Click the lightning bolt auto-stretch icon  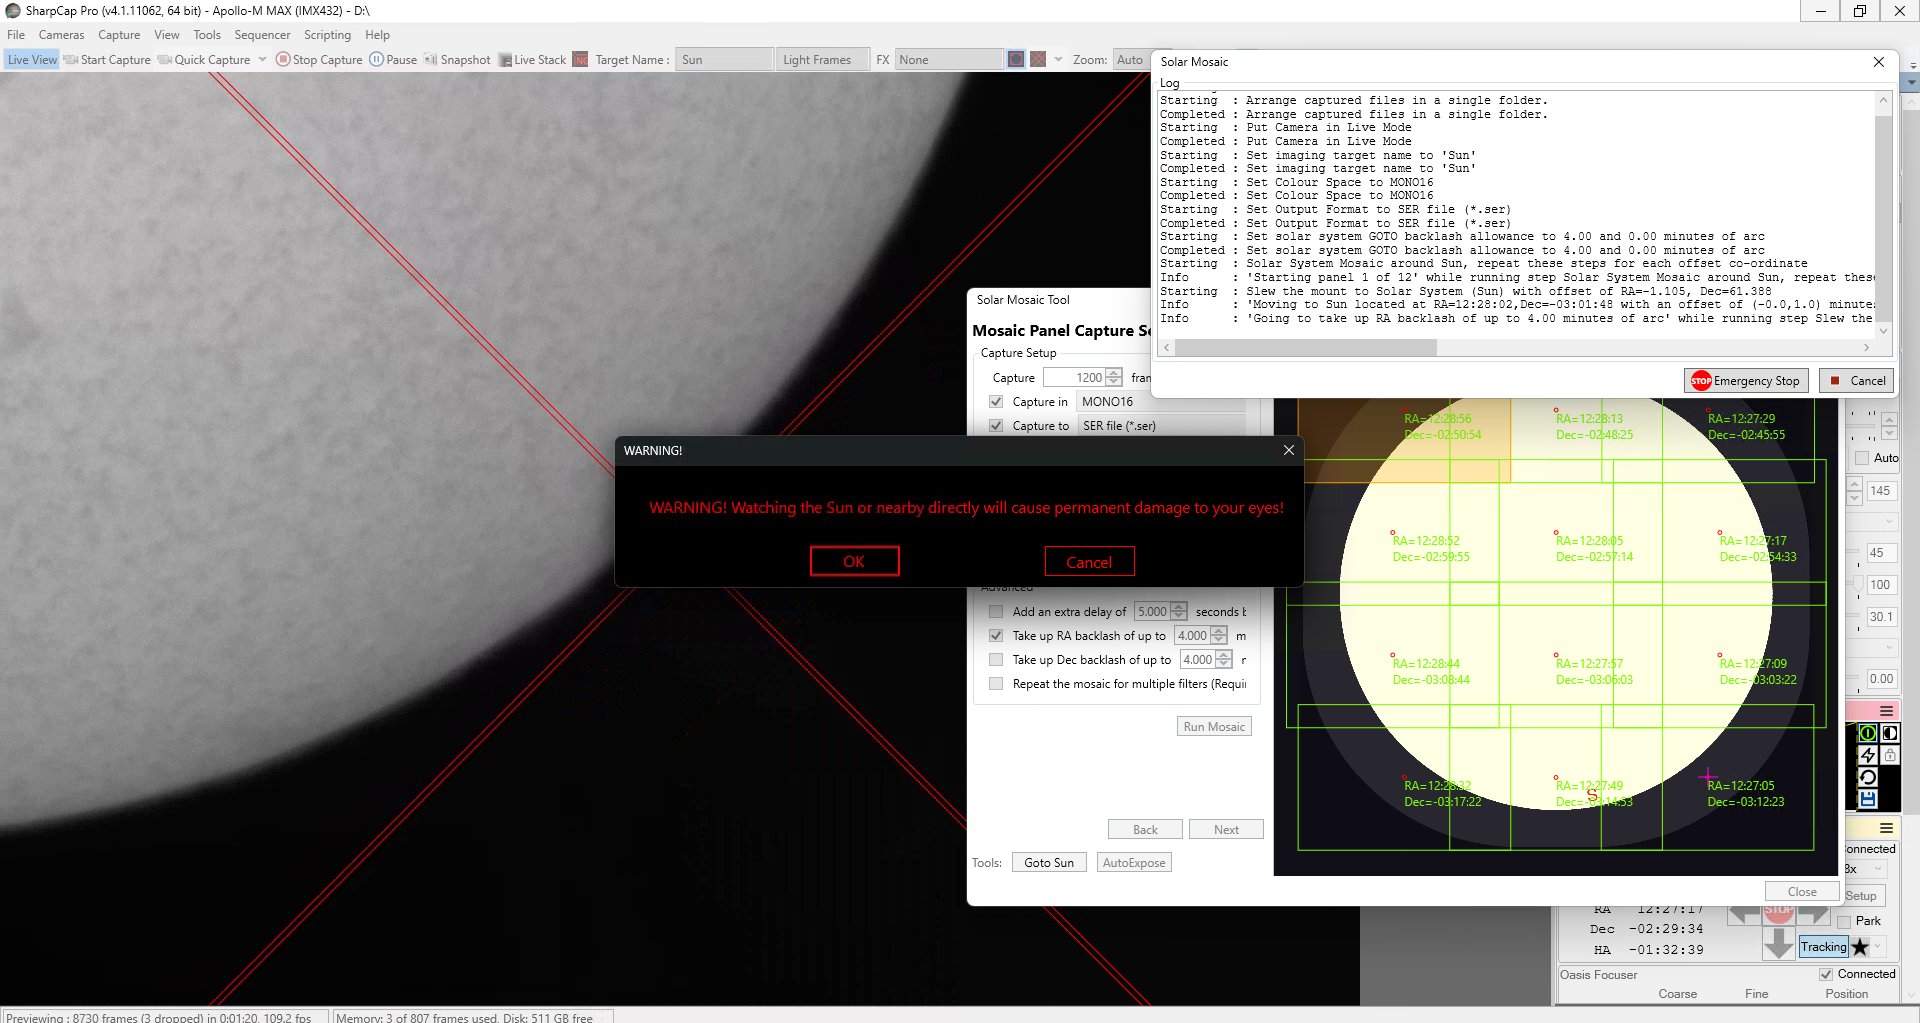pyautogui.click(x=1867, y=755)
